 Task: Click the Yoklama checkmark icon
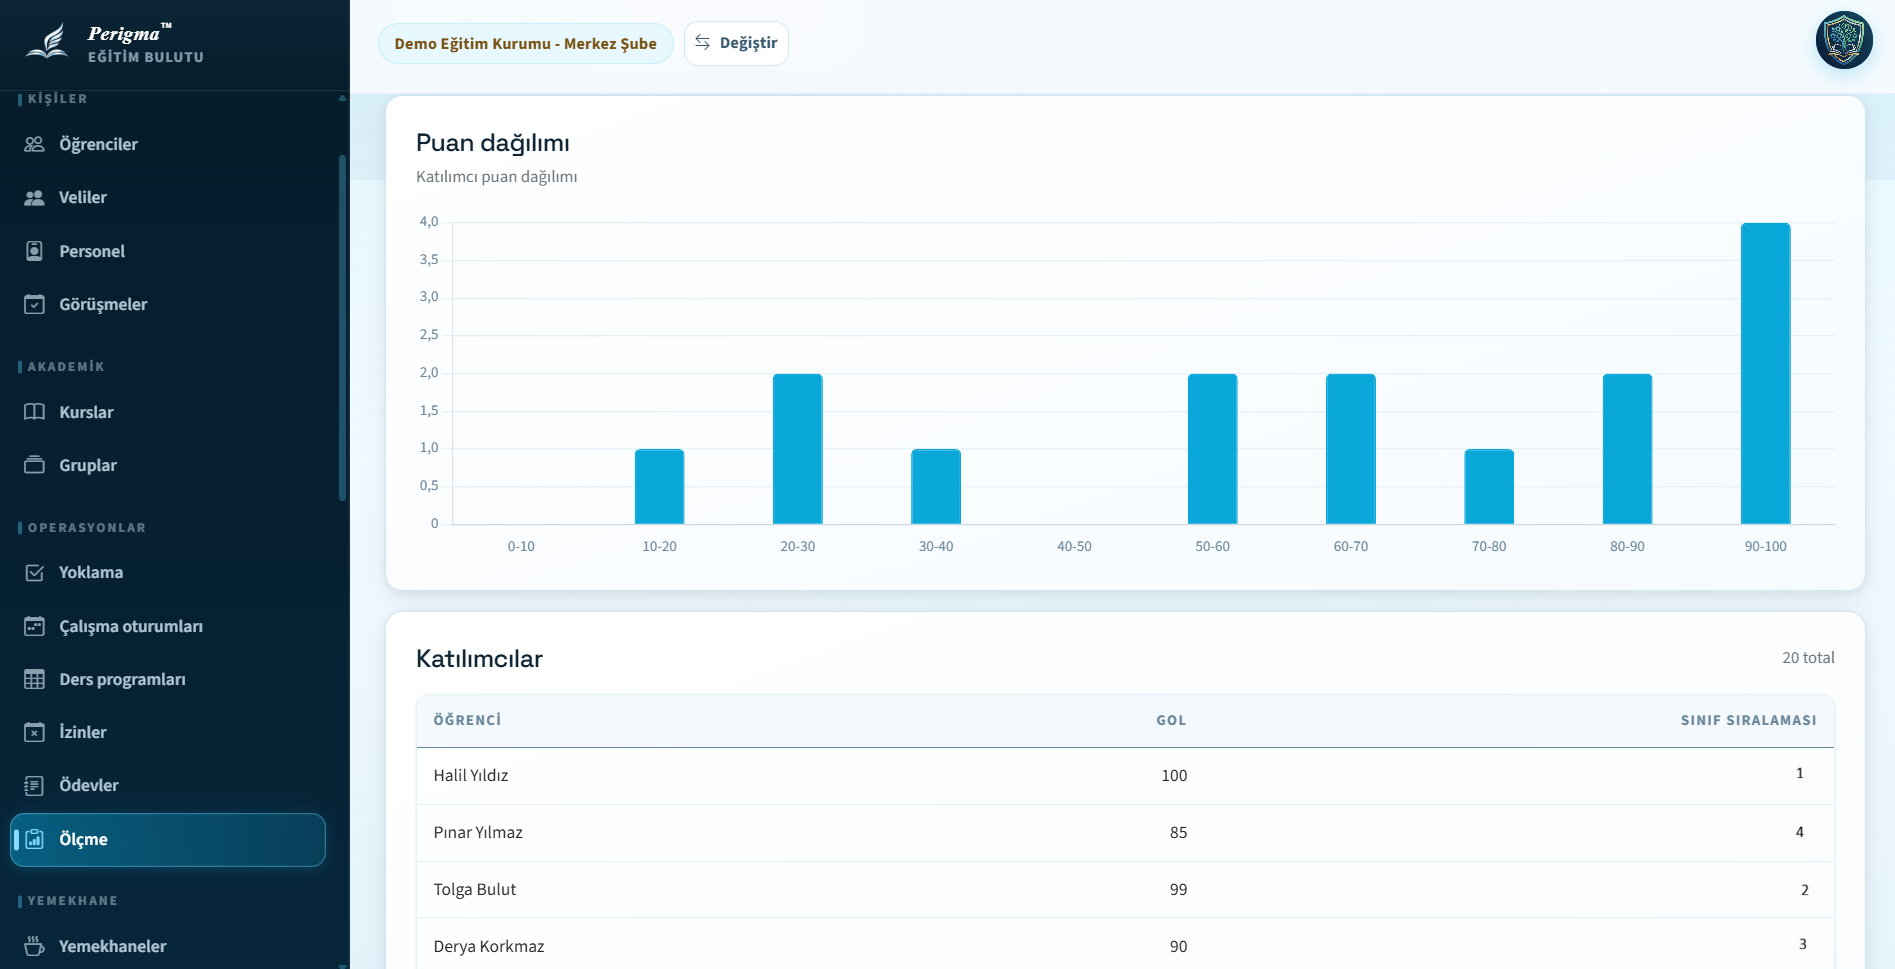click(34, 573)
